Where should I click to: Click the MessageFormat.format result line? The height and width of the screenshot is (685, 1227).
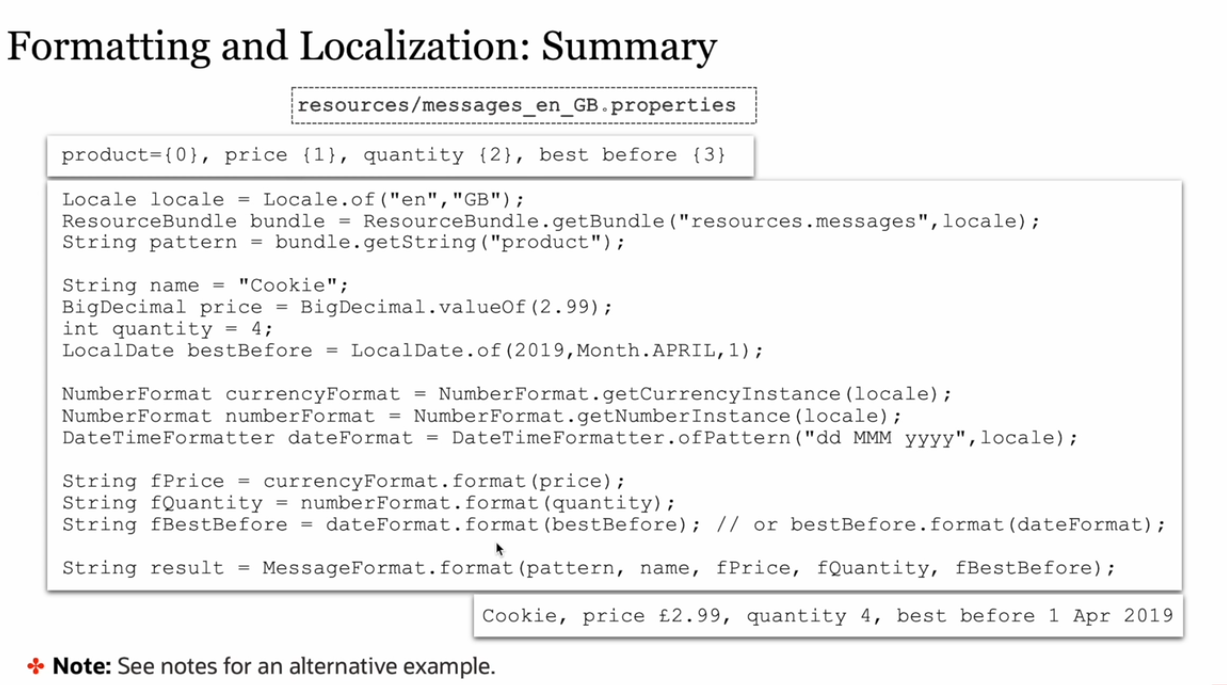click(x=588, y=568)
